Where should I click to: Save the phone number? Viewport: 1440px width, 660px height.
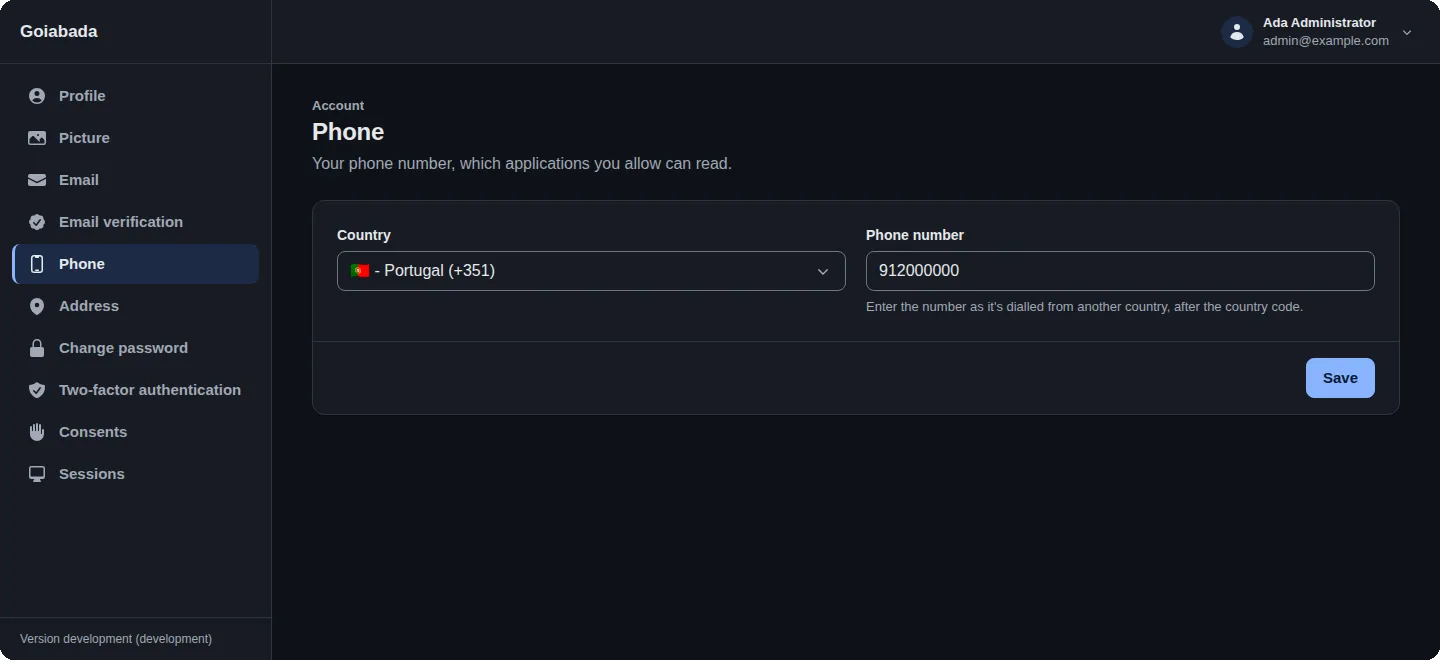click(x=1340, y=378)
